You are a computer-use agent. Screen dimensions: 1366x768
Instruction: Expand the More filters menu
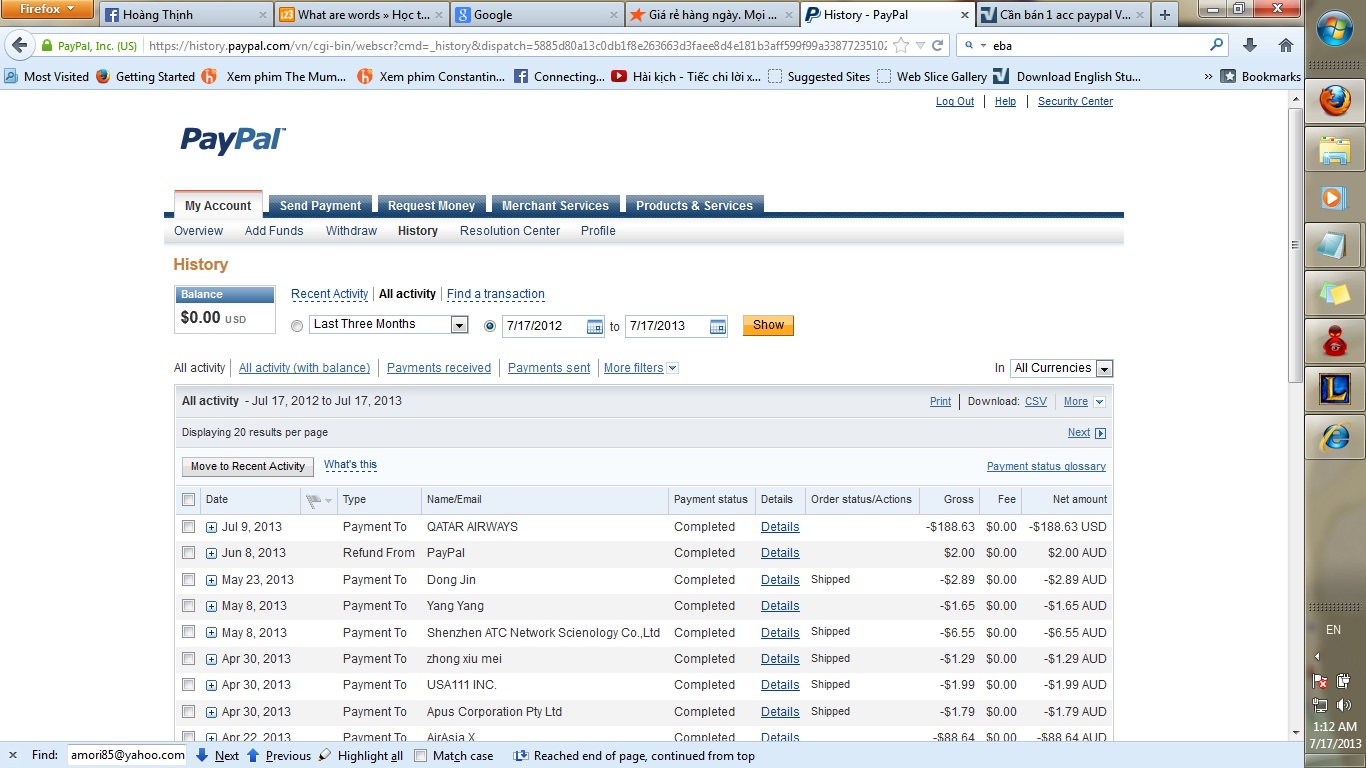pyautogui.click(x=641, y=368)
